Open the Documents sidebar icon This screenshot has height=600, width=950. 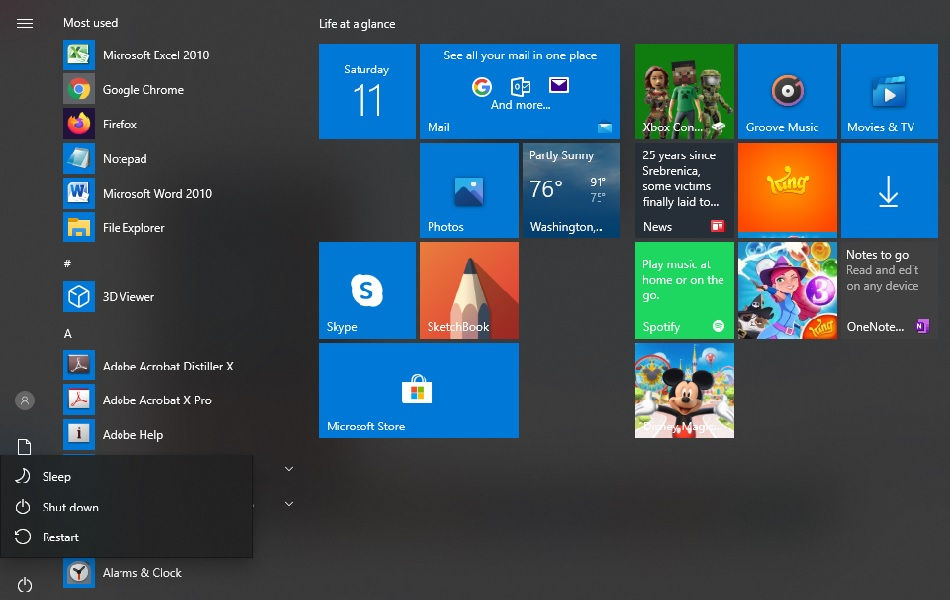[25, 447]
